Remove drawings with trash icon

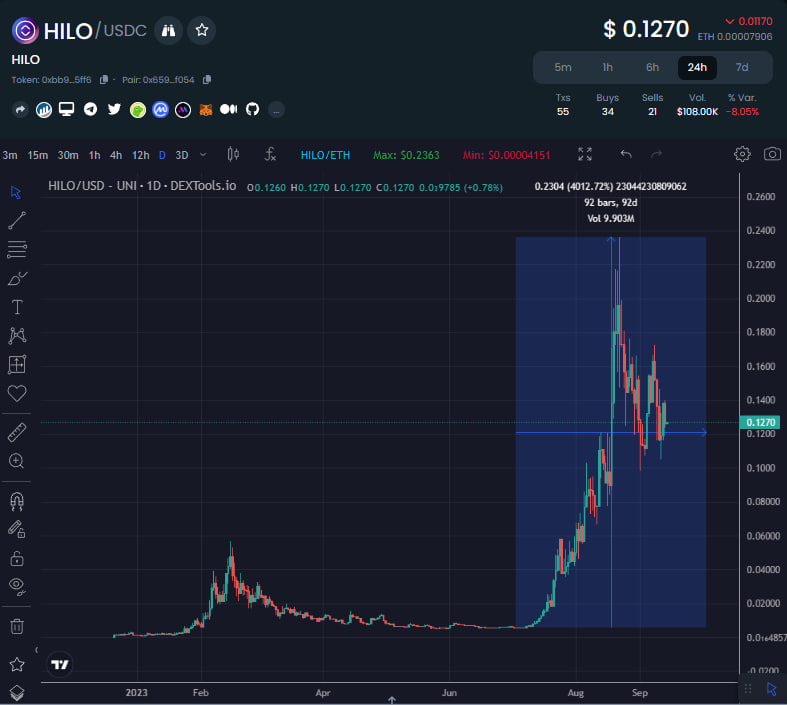pos(17,626)
